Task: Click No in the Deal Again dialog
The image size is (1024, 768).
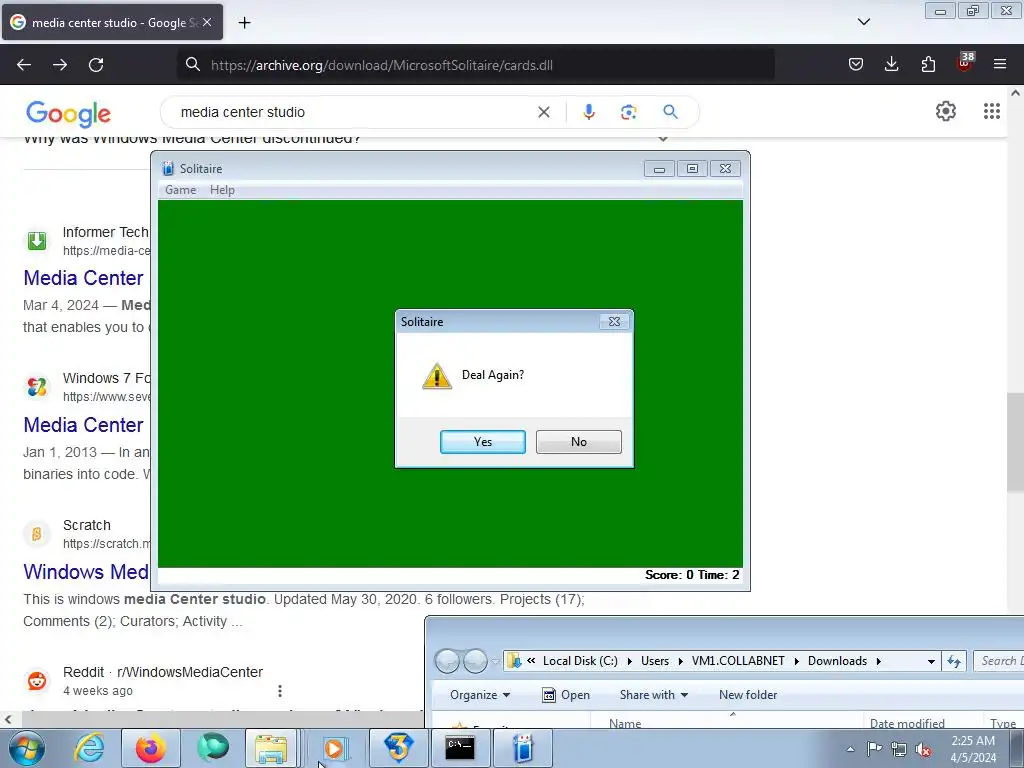Action: pos(579,441)
